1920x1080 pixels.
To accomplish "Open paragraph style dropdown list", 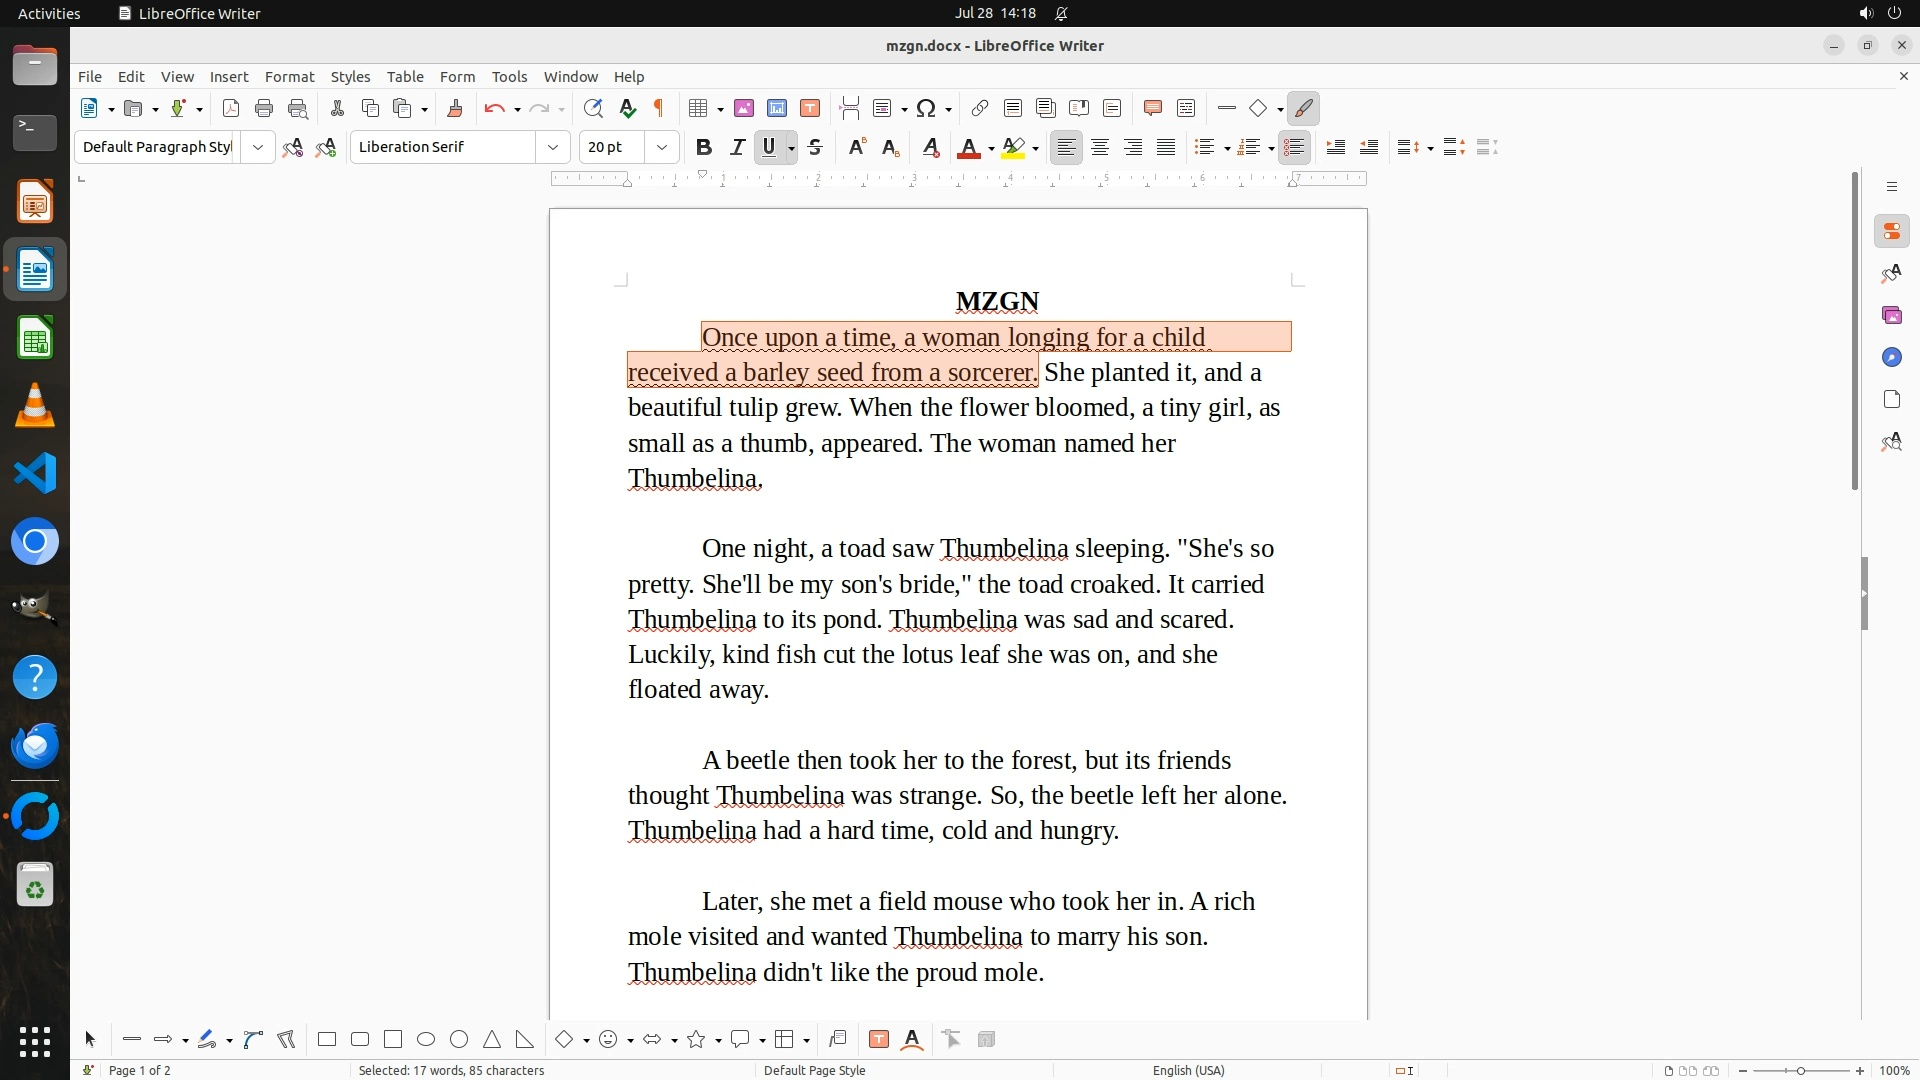I will pos(258,148).
